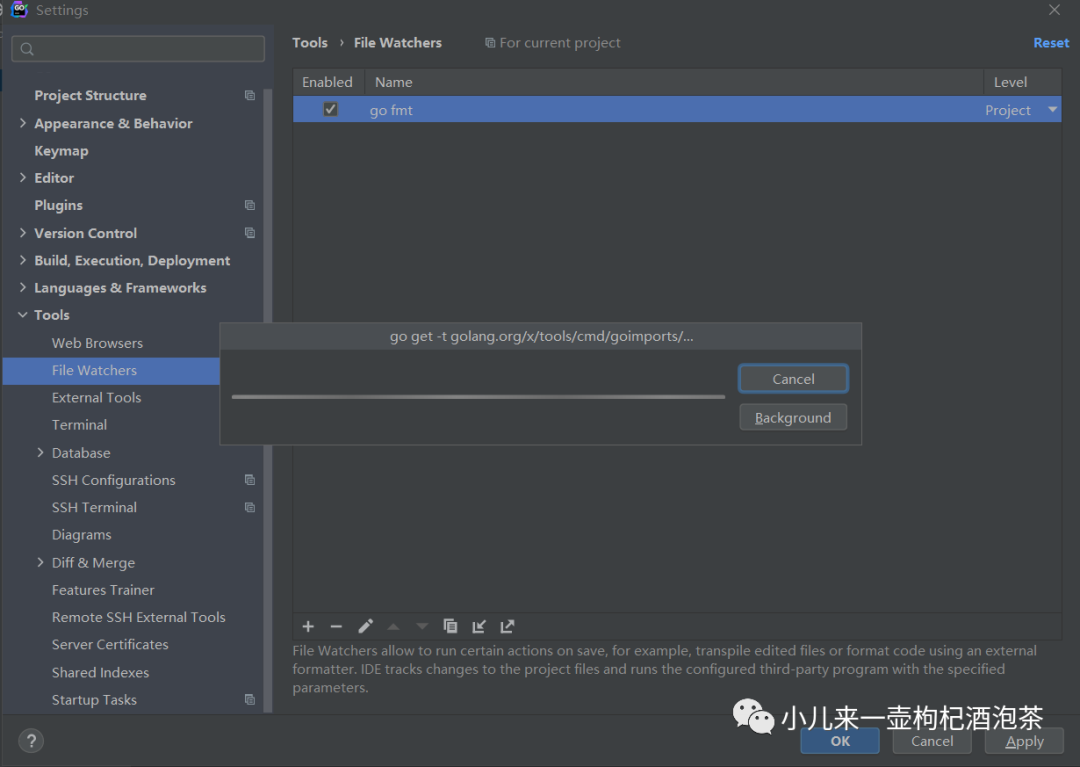Click the Move Down arrow icon
This screenshot has width=1080, height=767.
coord(422,626)
